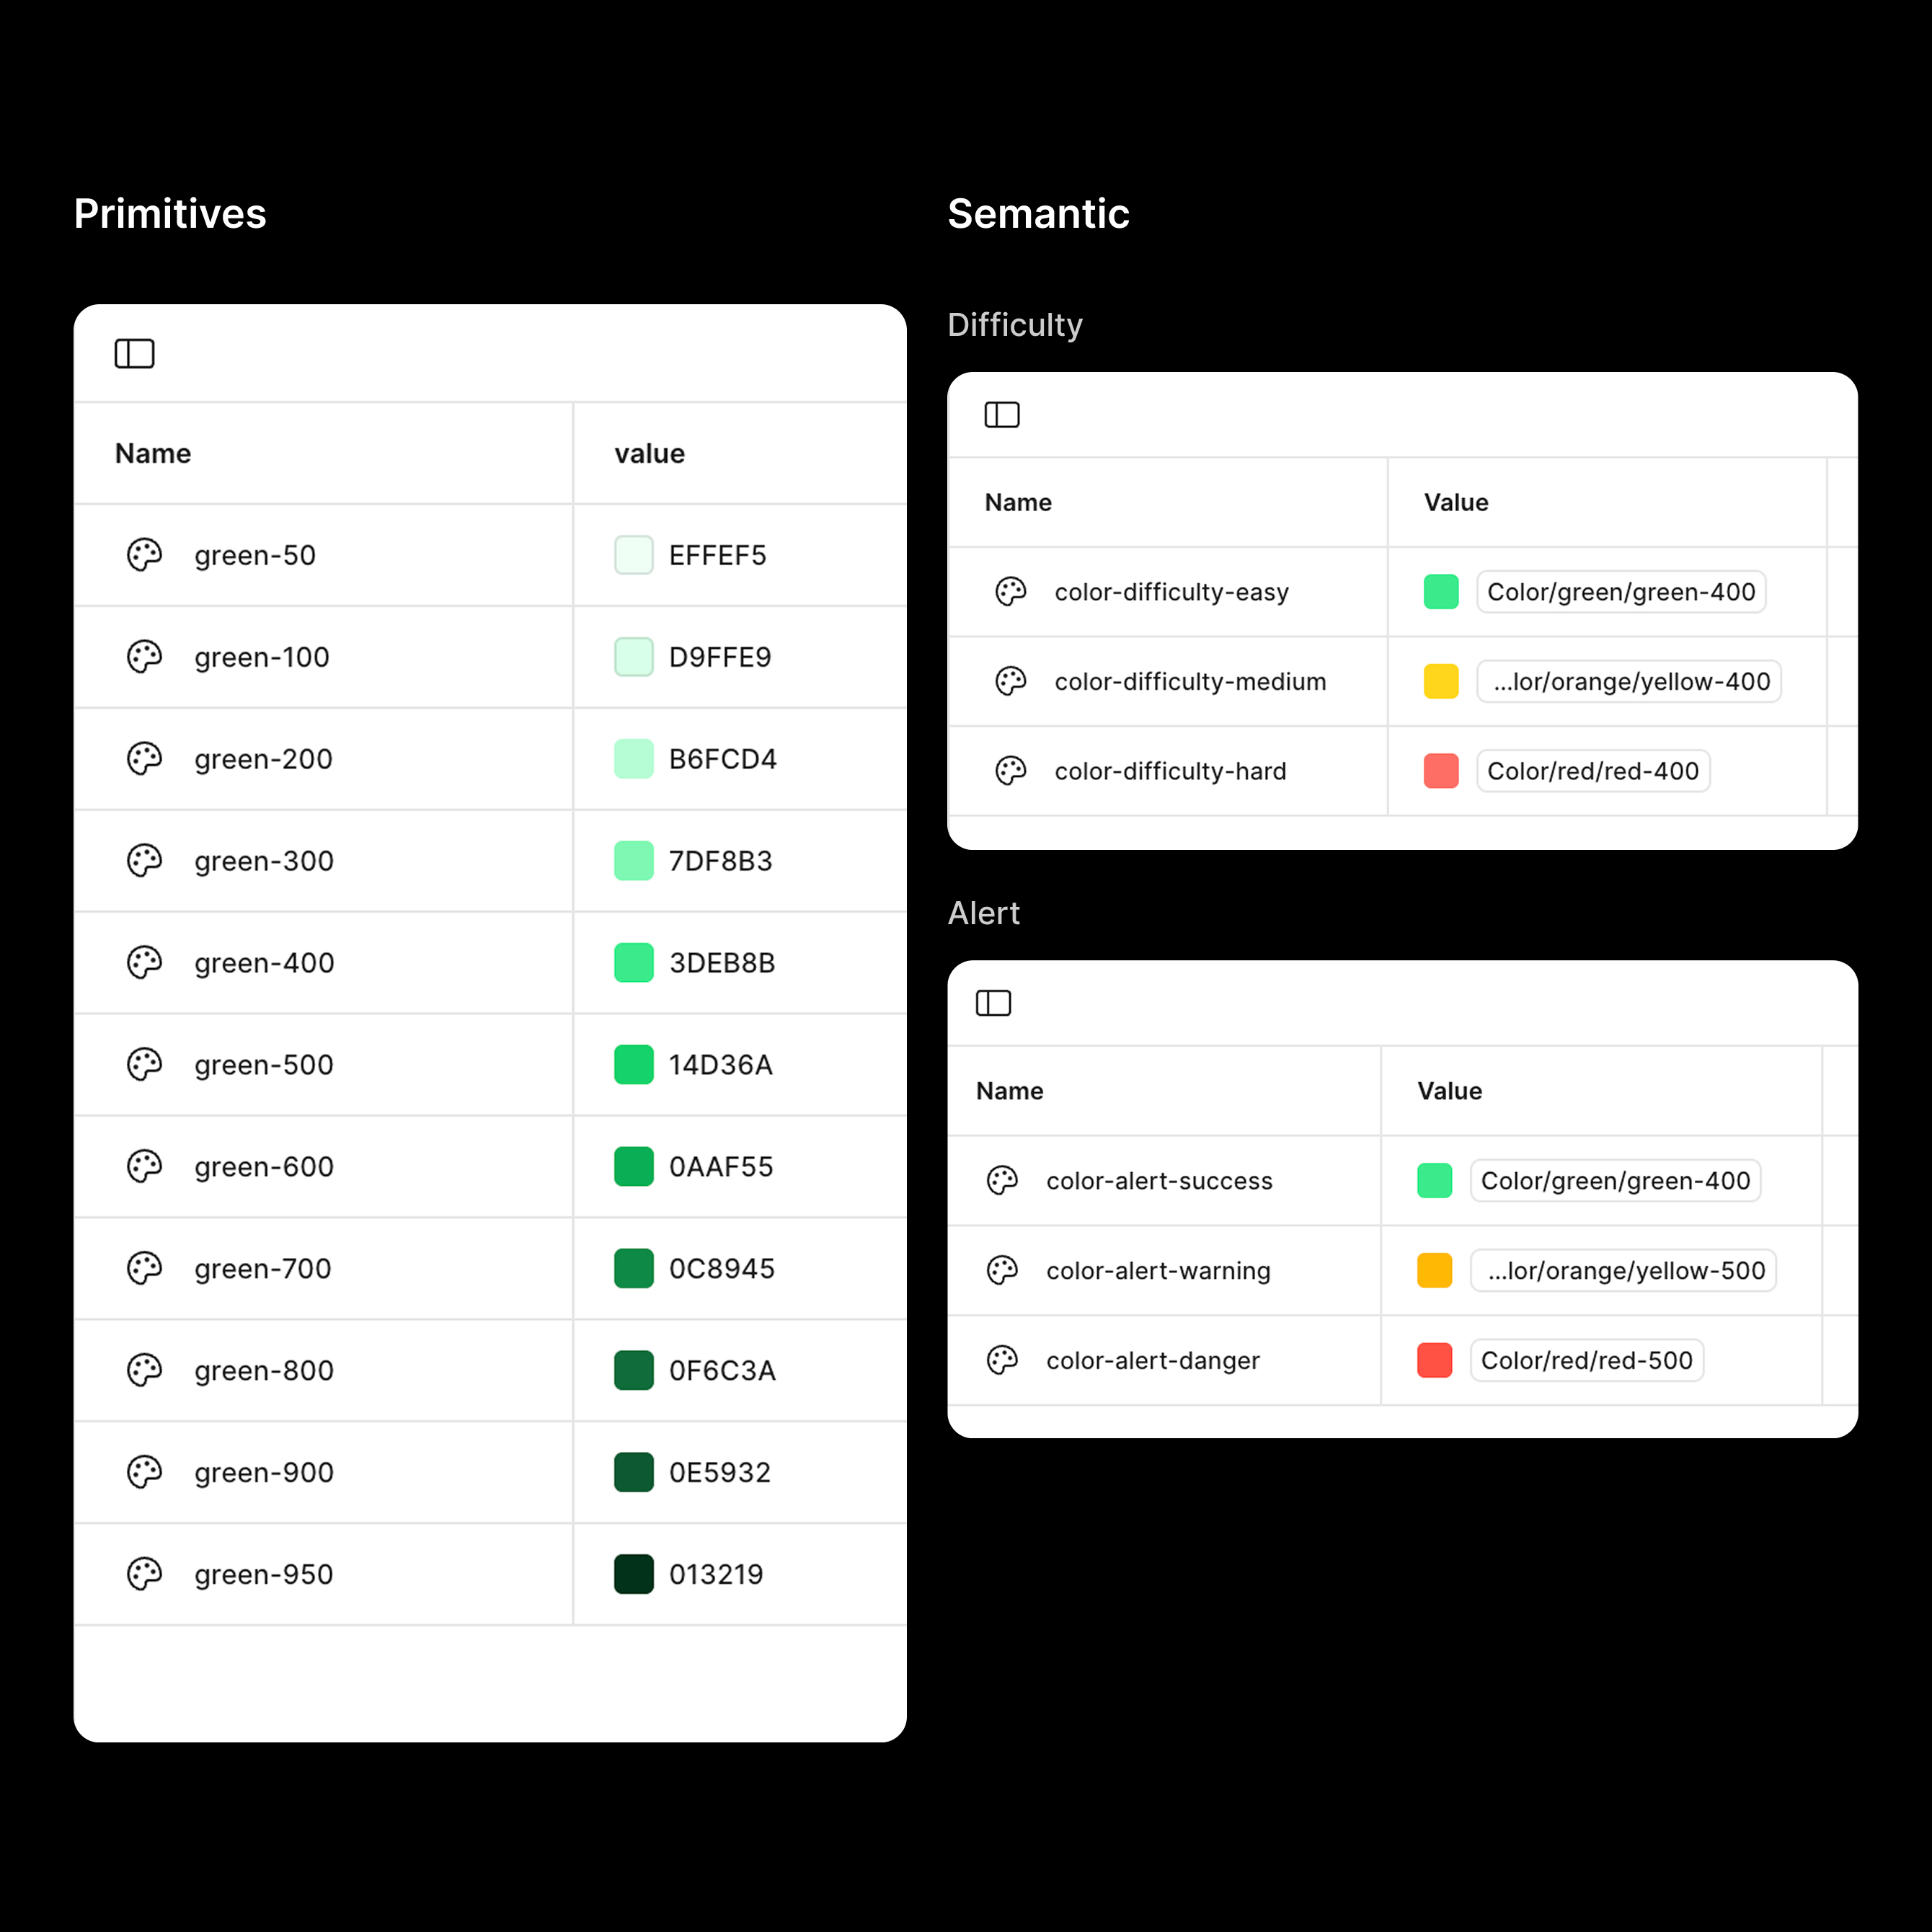Open the 013219 dark green swatch
This screenshot has width=1932, height=1932.
point(633,1574)
